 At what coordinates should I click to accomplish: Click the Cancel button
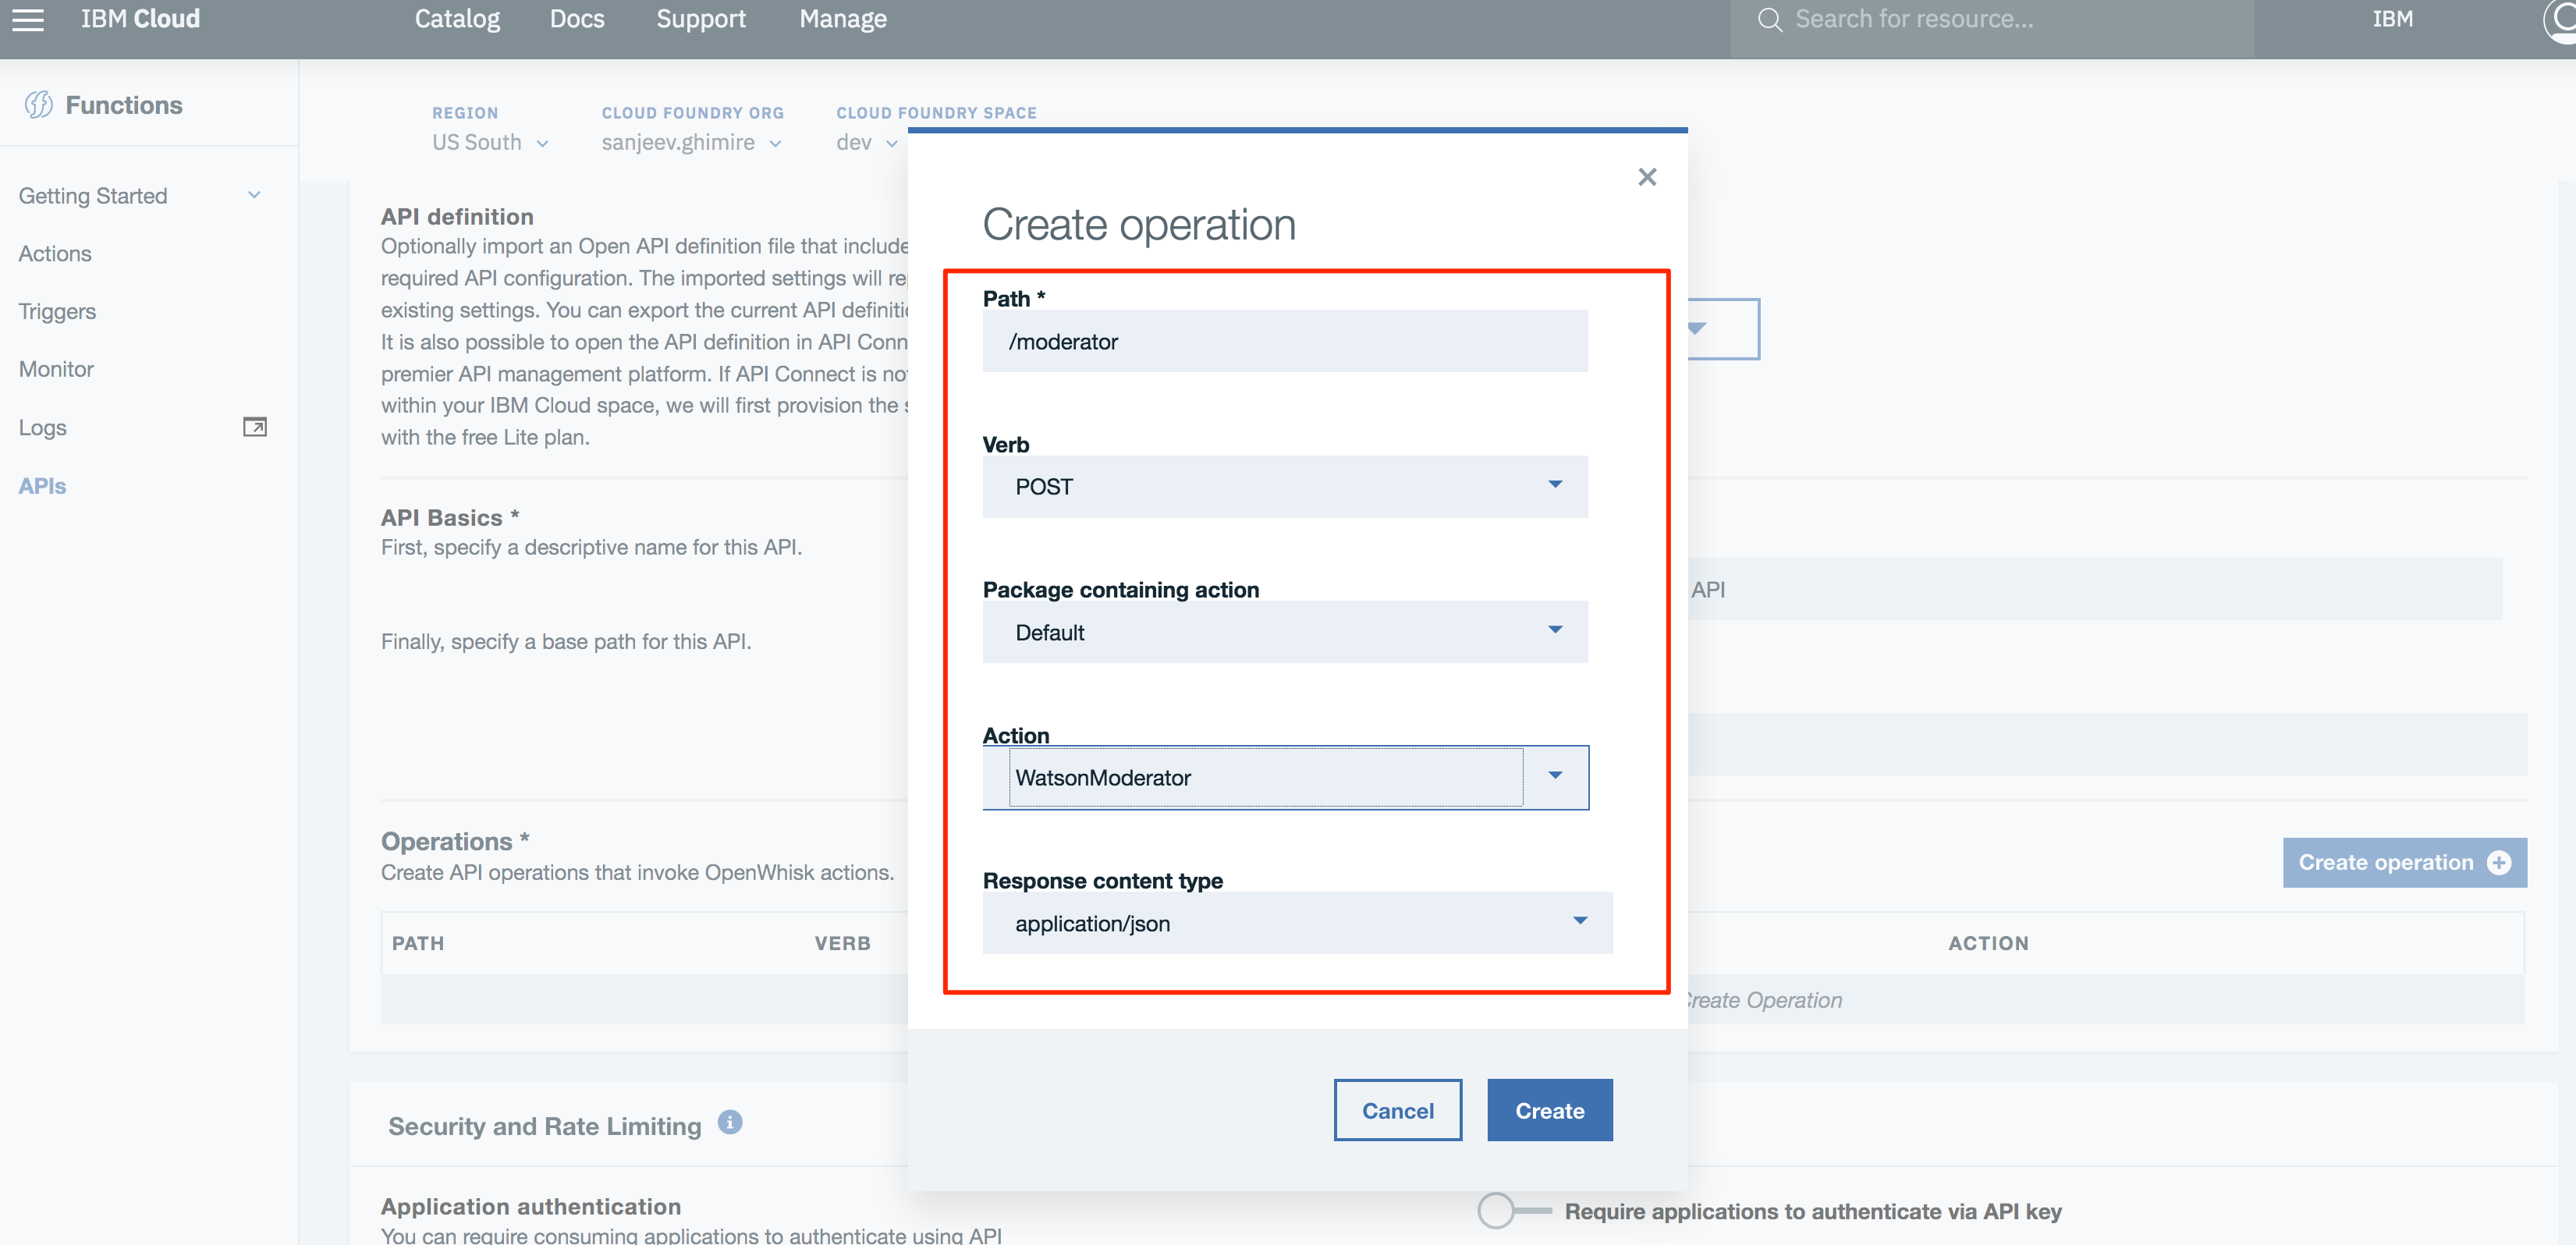tap(1397, 1110)
